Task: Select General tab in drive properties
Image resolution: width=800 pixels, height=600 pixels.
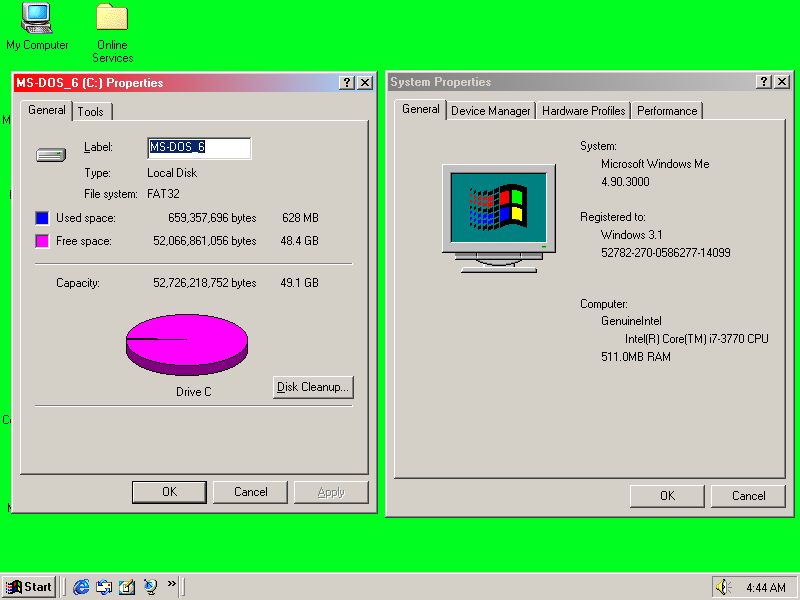Action: click(x=46, y=110)
